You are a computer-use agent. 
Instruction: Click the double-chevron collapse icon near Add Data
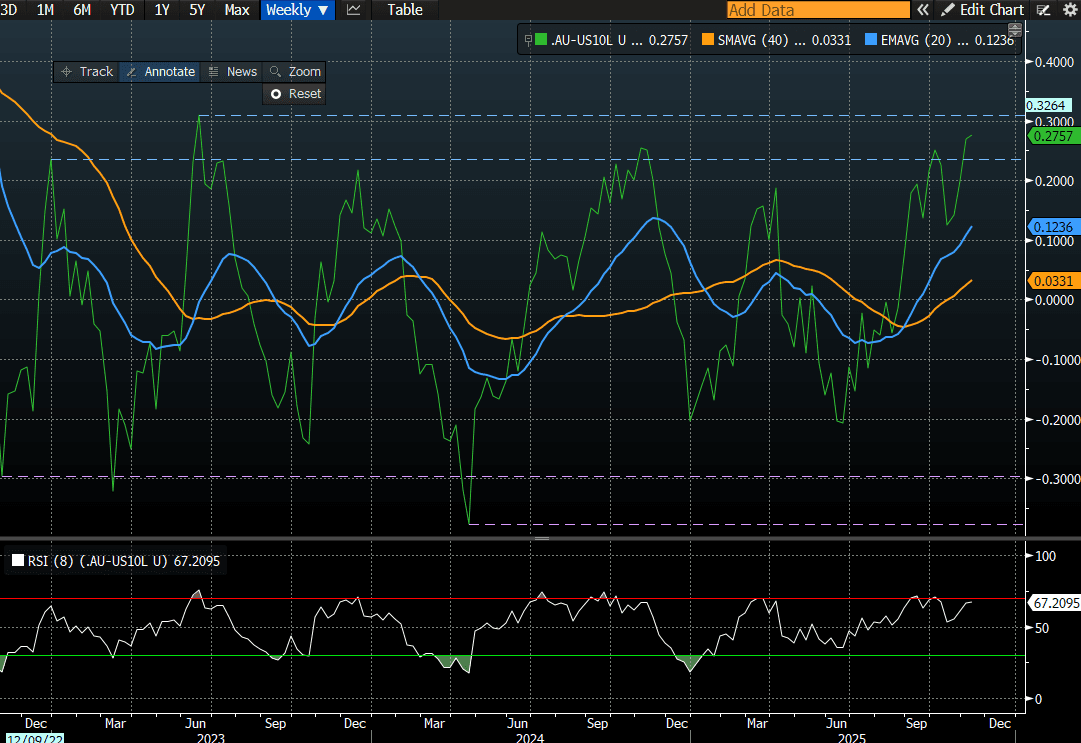[x=925, y=10]
